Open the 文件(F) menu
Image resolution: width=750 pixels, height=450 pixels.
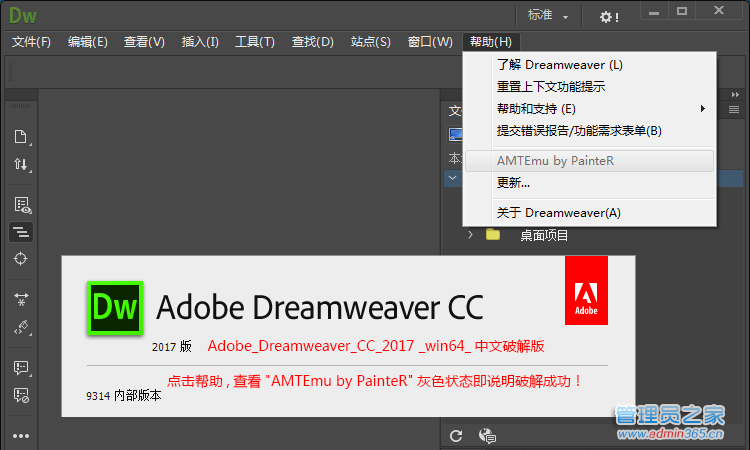(x=31, y=42)
